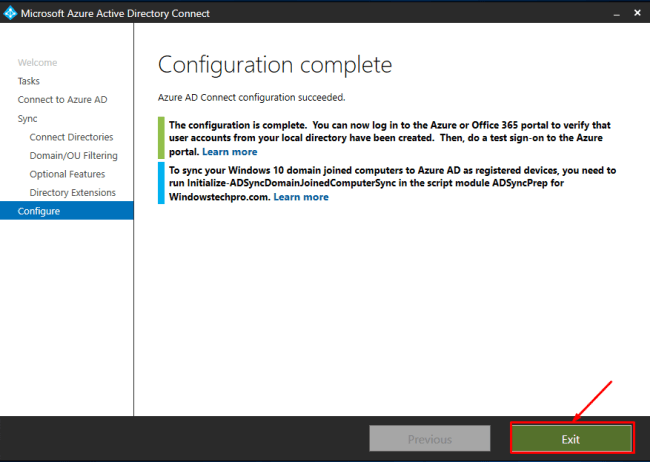
Task: Open the Learn more link after 'portal.'
Action: pos(230,152)
